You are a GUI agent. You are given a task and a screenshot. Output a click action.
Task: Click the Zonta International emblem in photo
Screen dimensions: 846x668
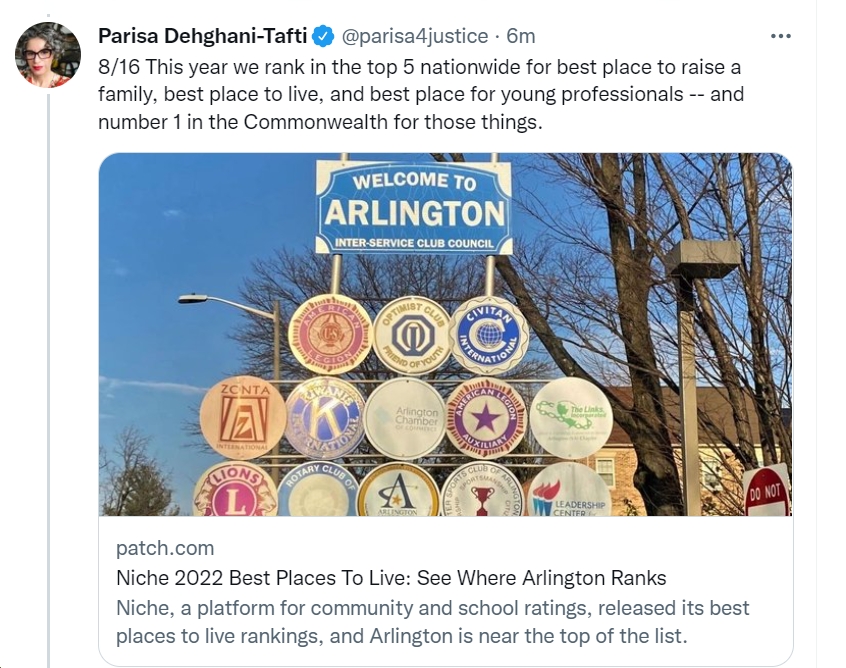243,418
